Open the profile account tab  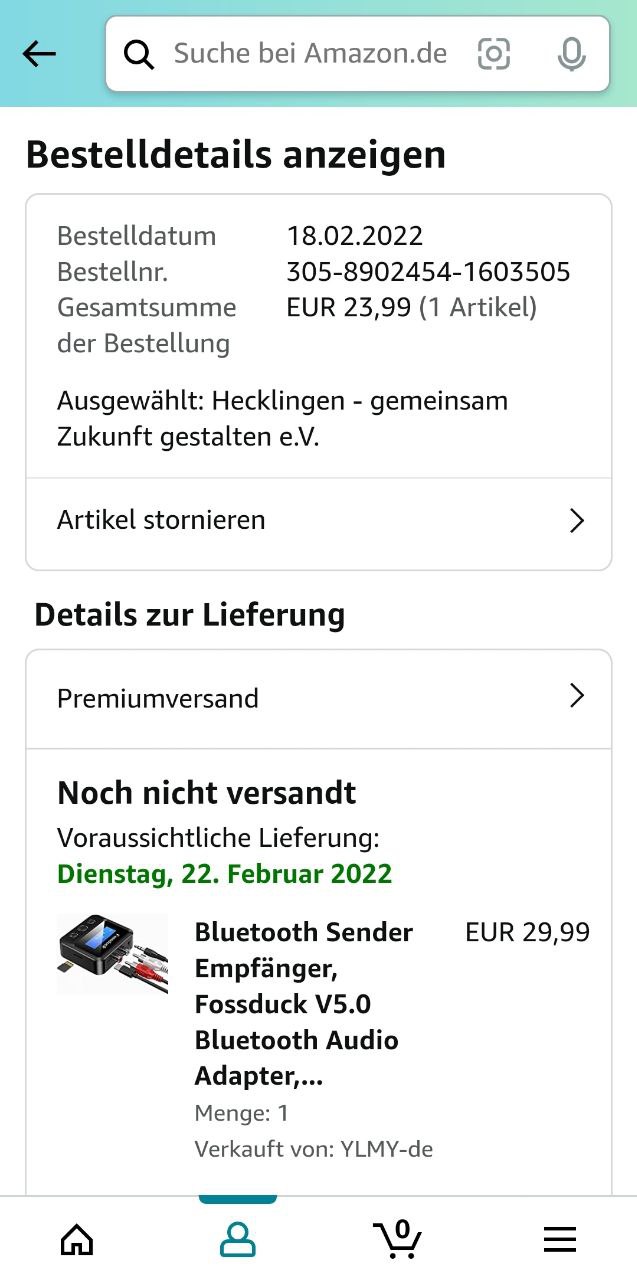click(x=238, y=1240)
